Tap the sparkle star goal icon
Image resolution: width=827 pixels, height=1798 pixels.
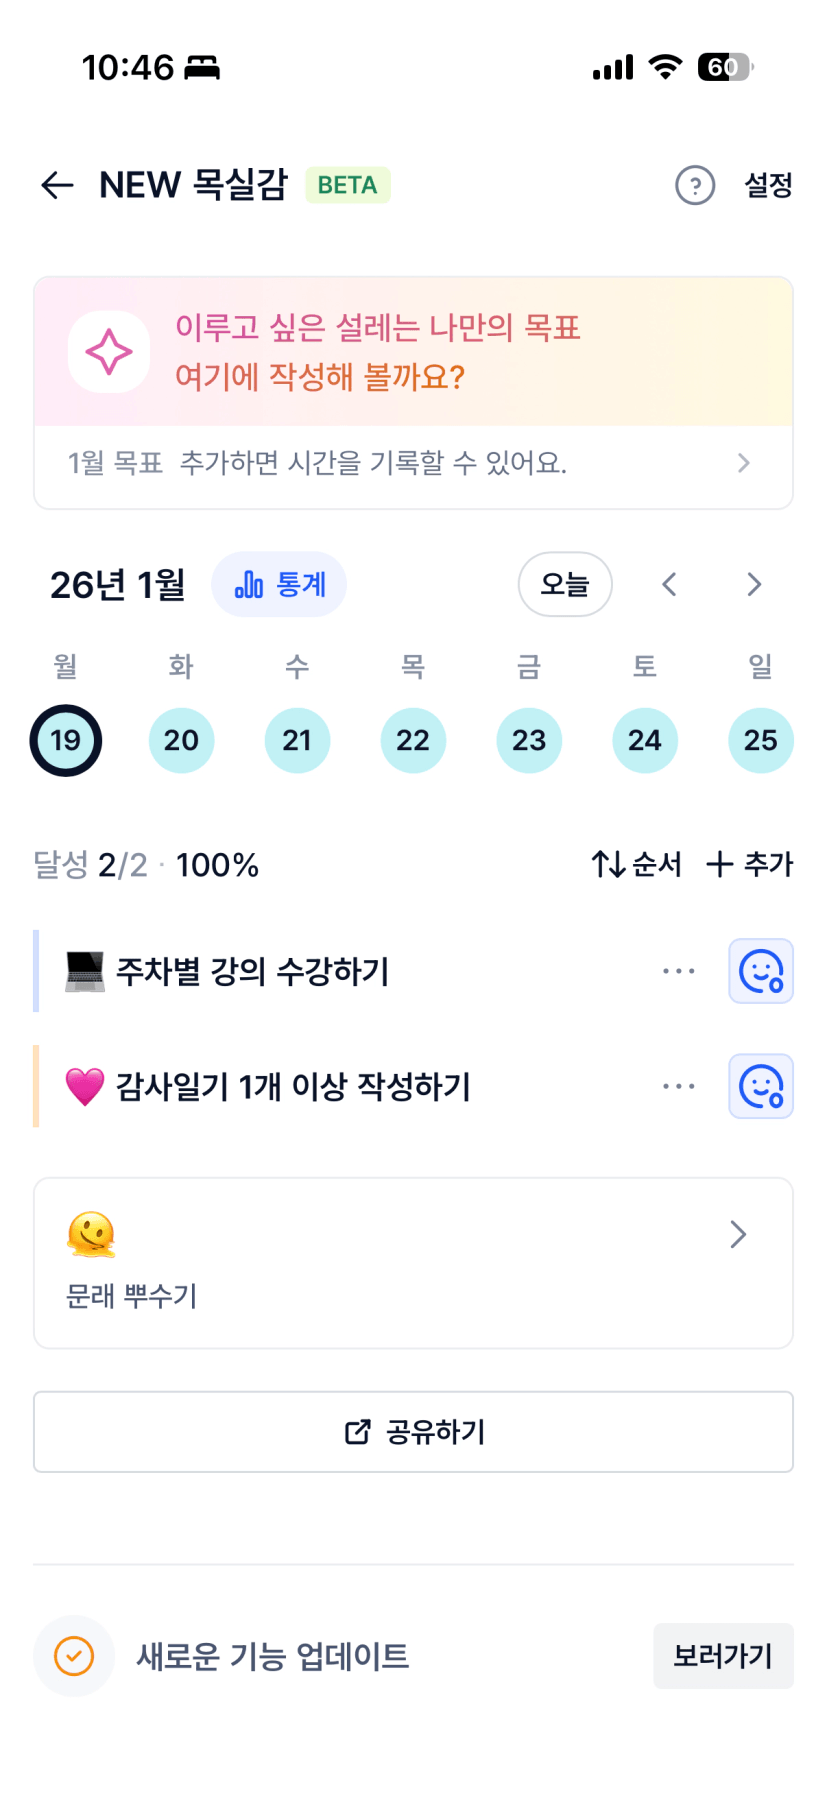coord(109,352)
